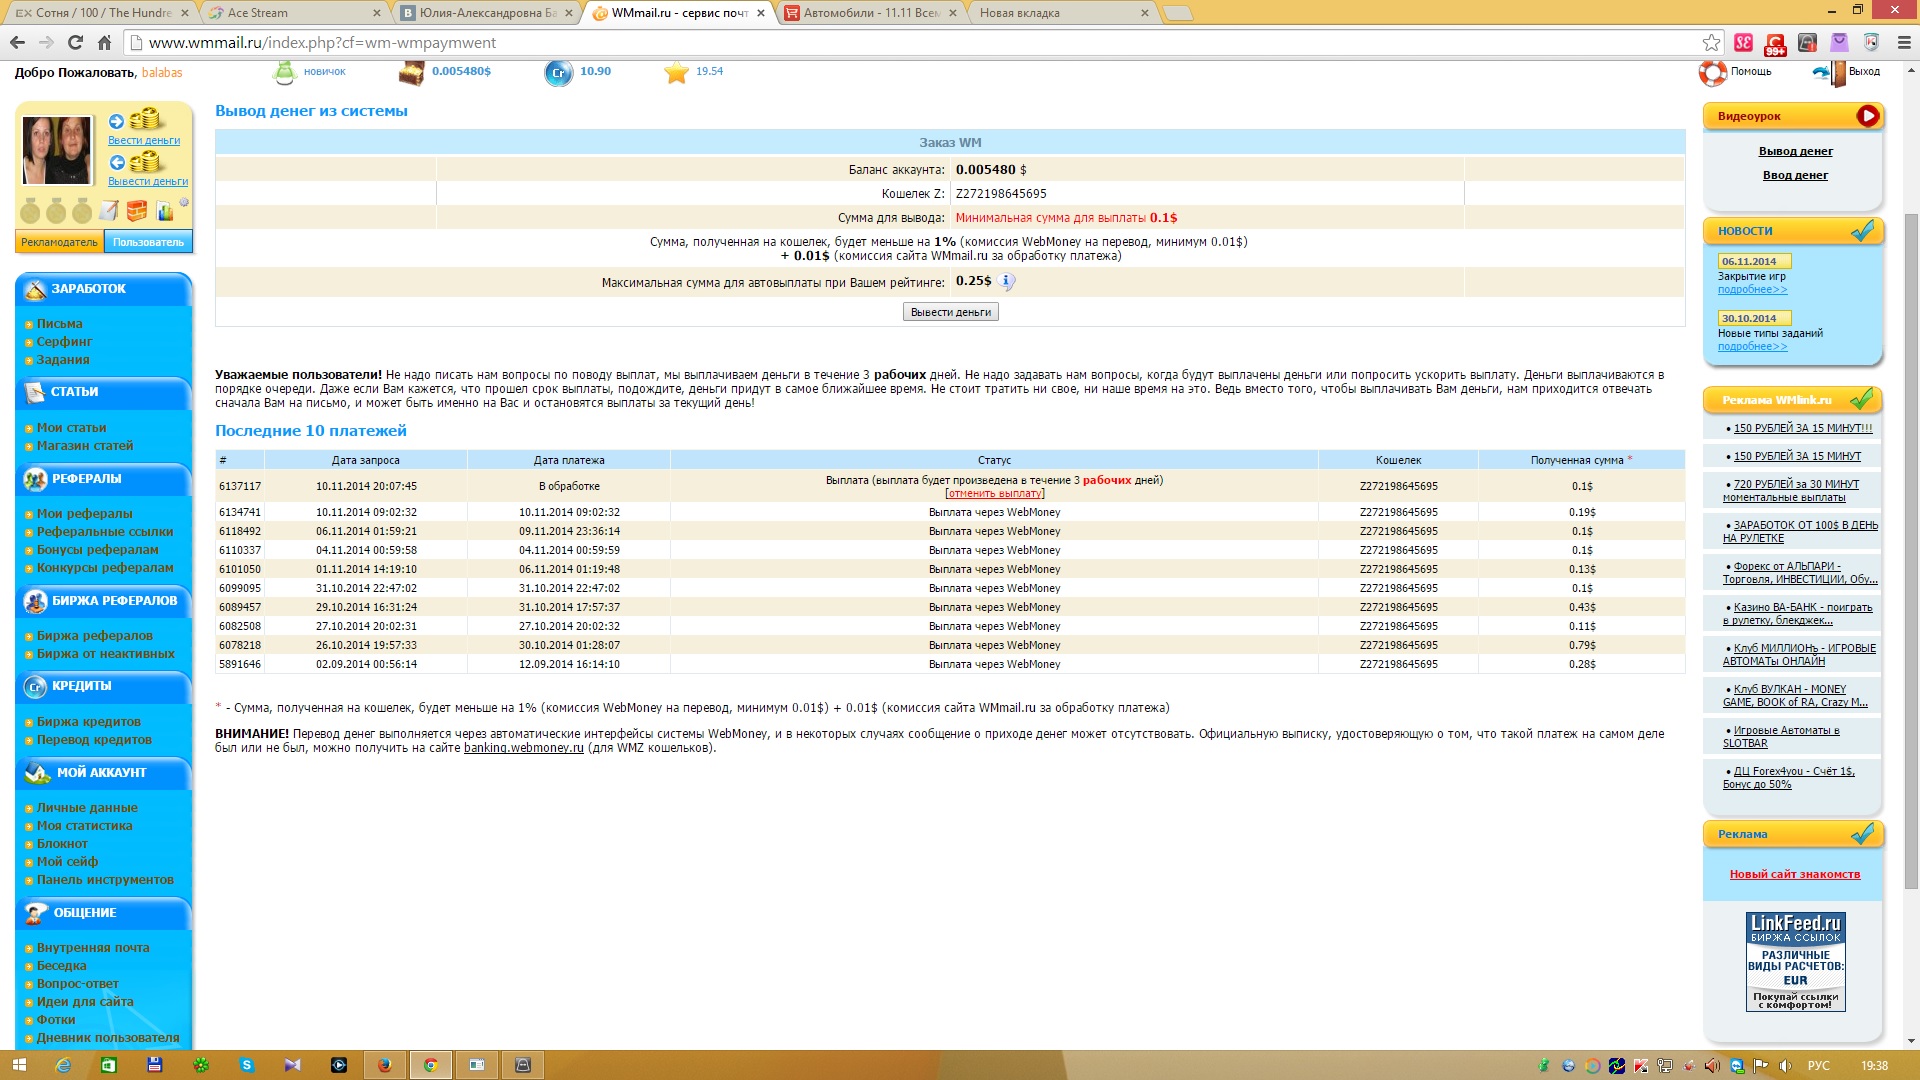Open Внутренняя почта in the sidebar

click(93, 948)
